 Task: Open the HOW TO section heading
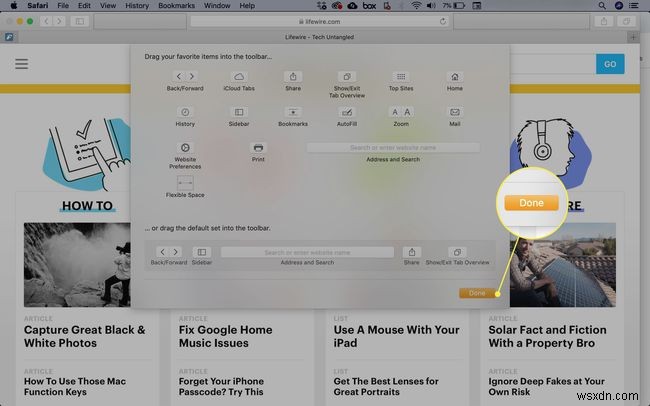coord(87,206)
